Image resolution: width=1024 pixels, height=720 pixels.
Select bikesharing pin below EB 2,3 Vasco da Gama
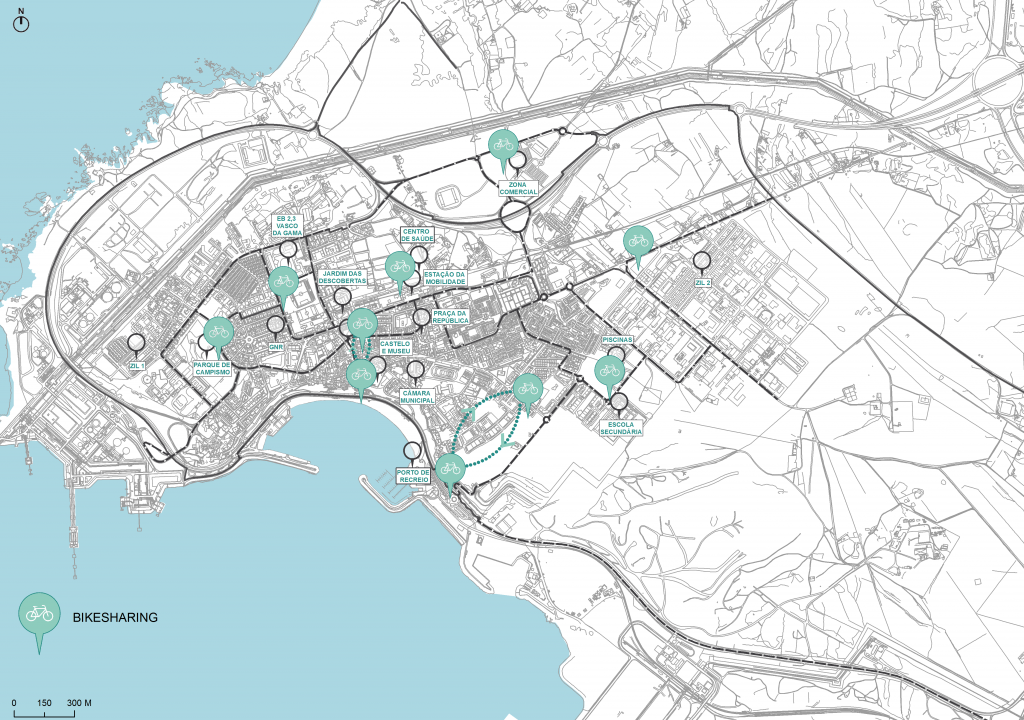pyautogui.click(x=283, y=286)
